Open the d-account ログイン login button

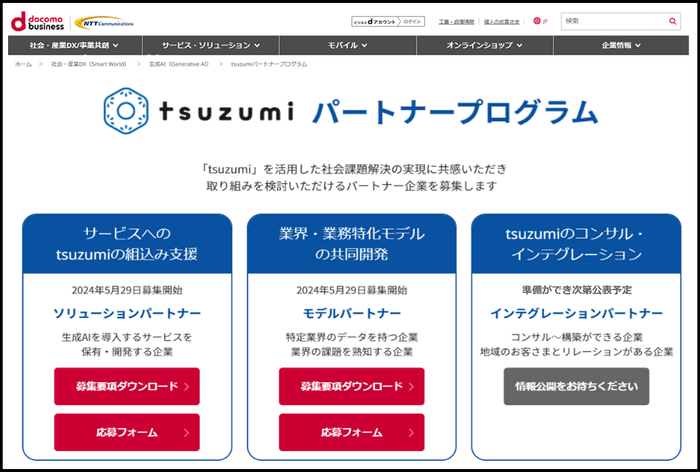click(388, 21)
